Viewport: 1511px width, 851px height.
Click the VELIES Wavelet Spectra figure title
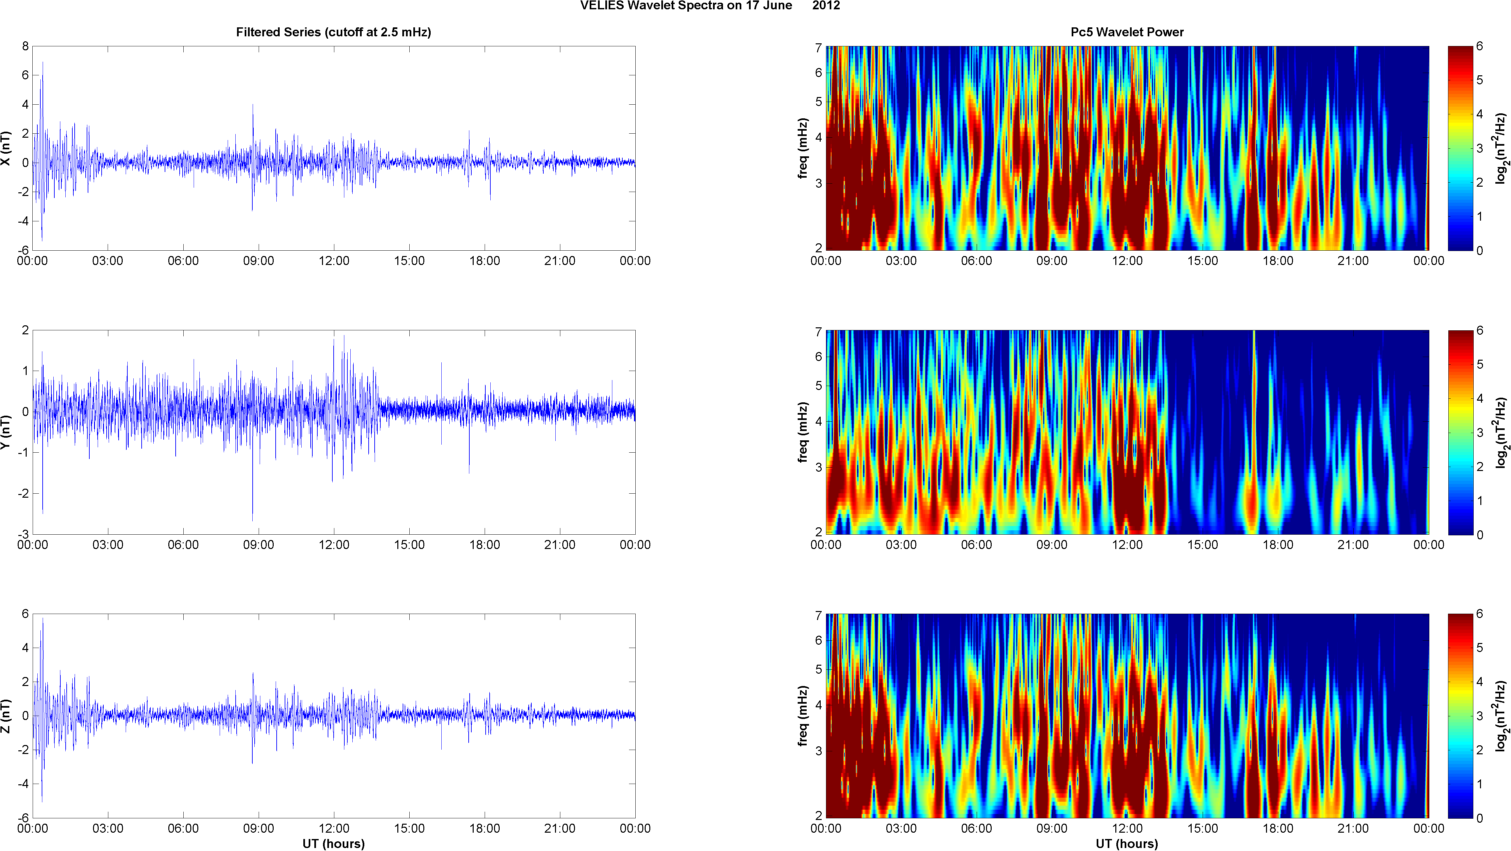[x=710, y=6]
